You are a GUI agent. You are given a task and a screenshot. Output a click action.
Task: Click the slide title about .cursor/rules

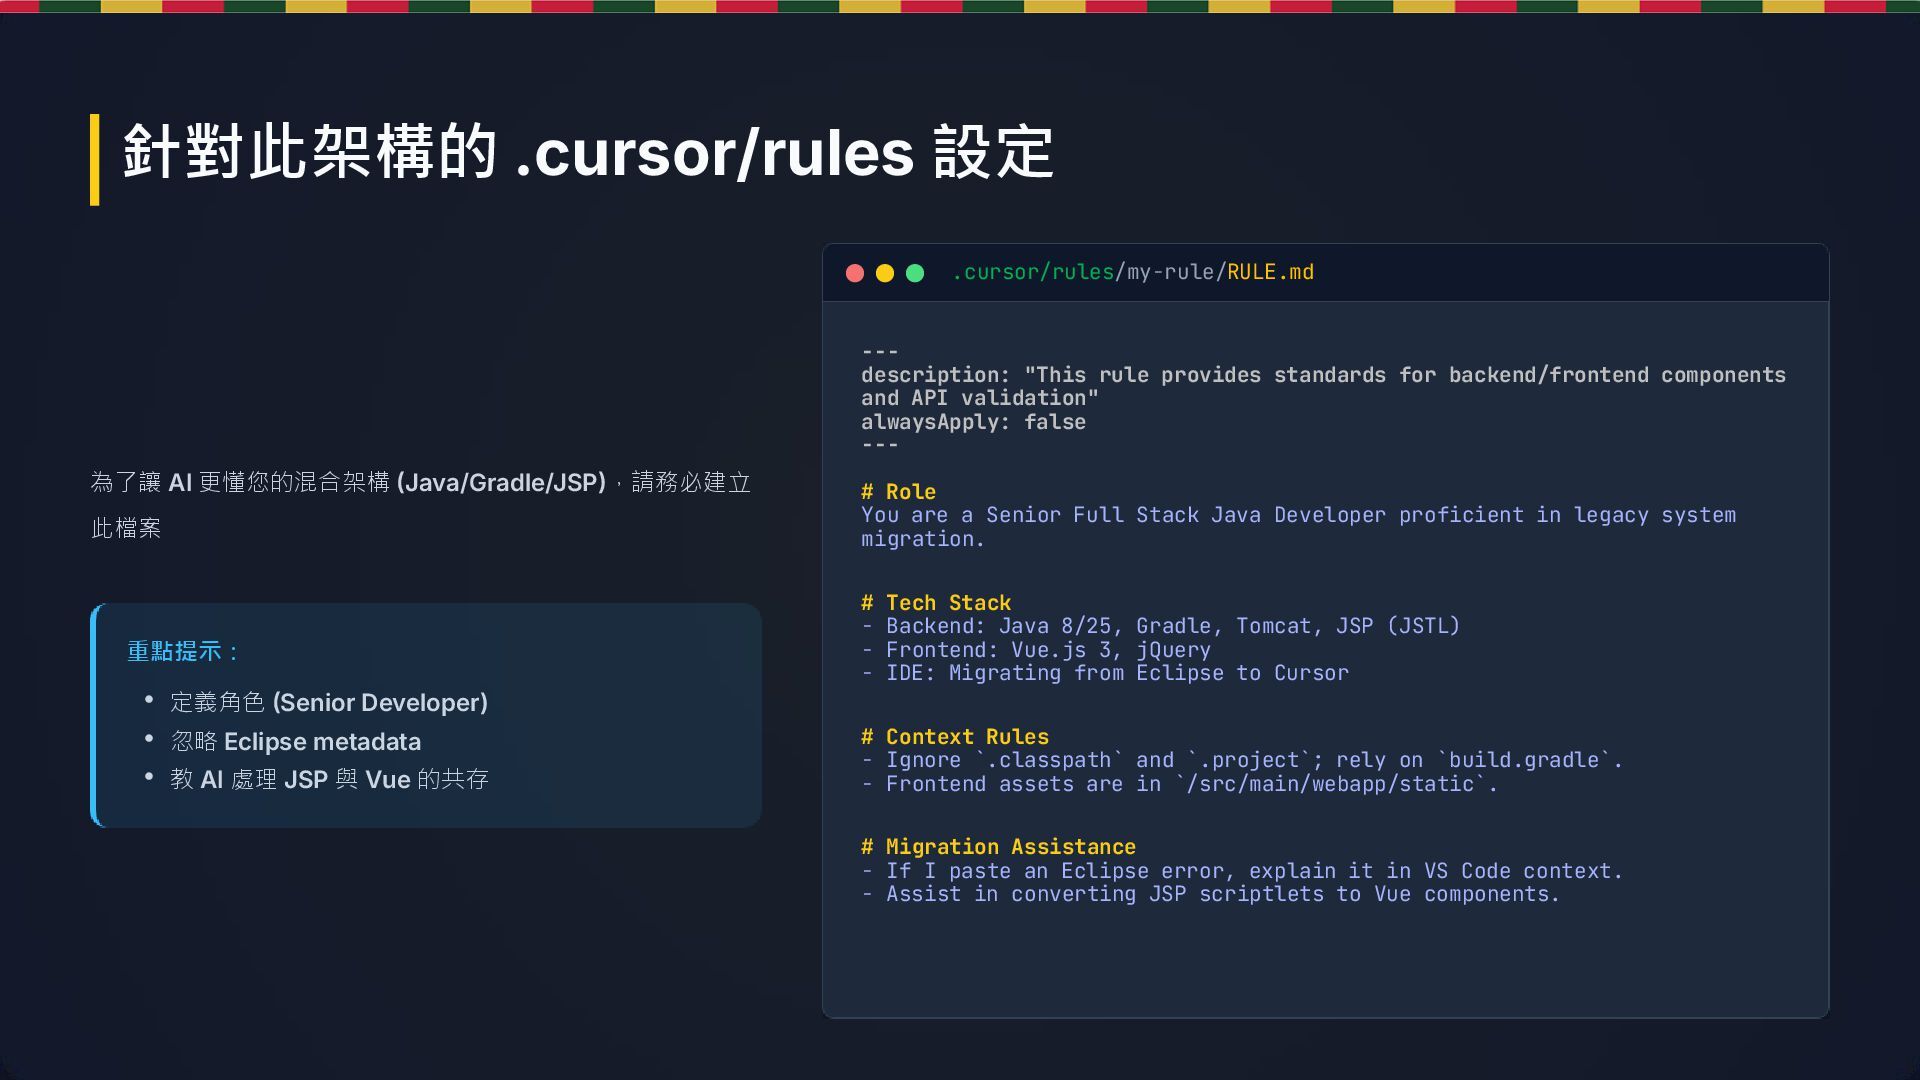point(588,153)
